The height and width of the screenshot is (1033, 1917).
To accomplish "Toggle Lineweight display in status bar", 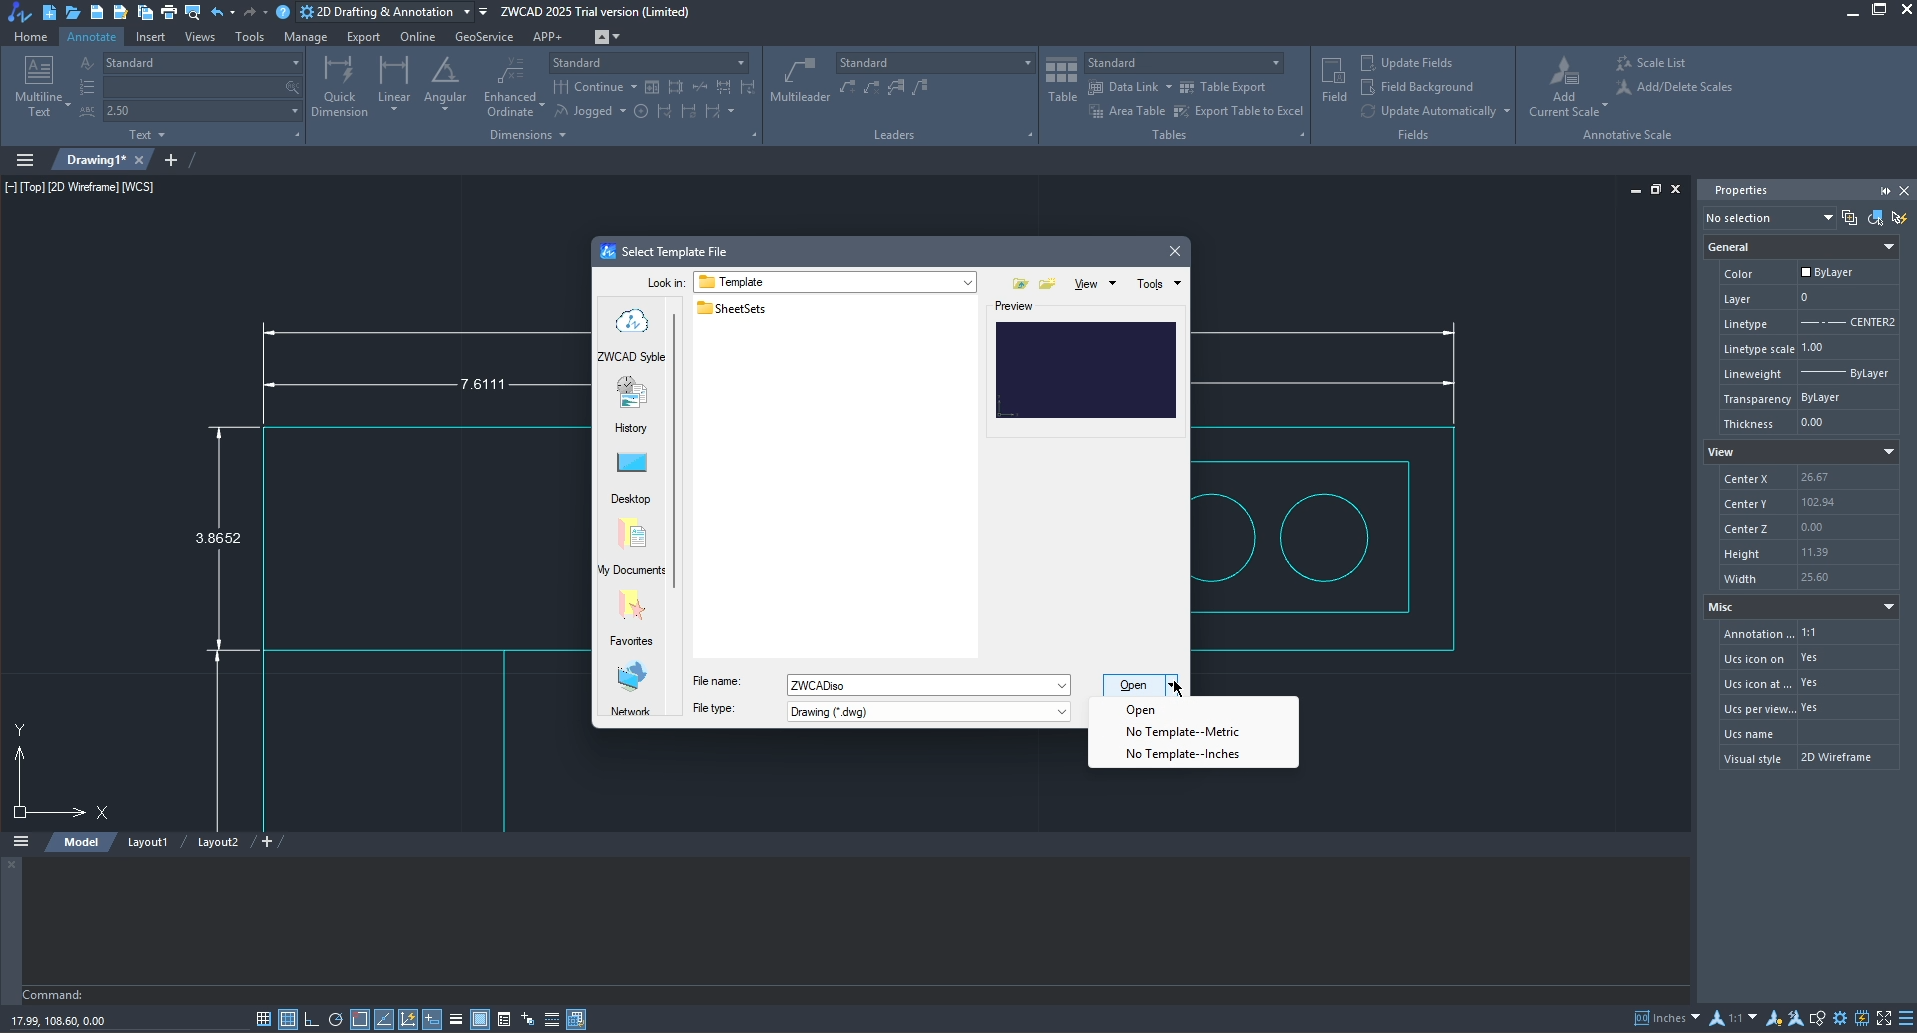I will pyautogui.click(x=455, y=1019).
